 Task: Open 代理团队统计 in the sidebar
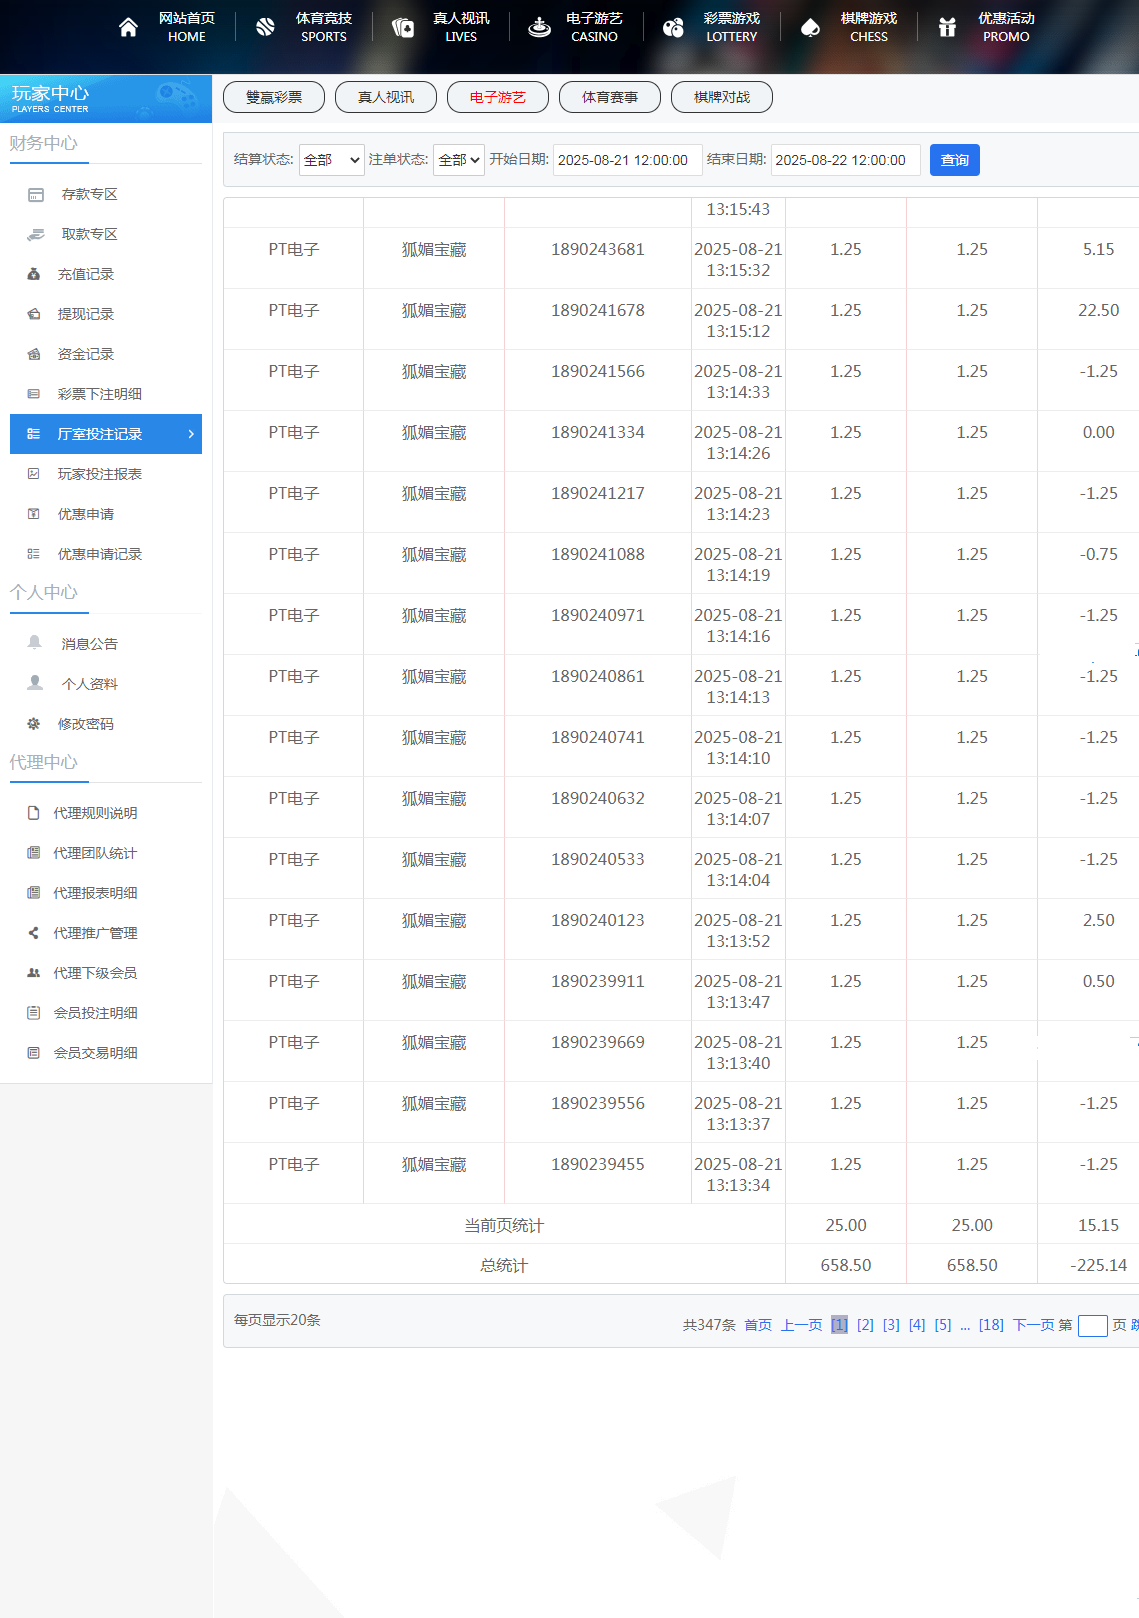[95, 853]
